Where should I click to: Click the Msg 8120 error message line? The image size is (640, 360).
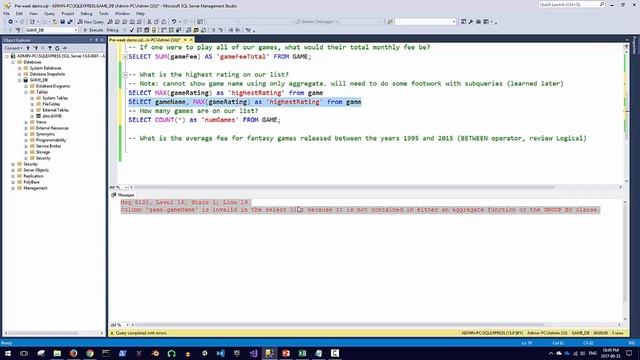tap(184, 202)
